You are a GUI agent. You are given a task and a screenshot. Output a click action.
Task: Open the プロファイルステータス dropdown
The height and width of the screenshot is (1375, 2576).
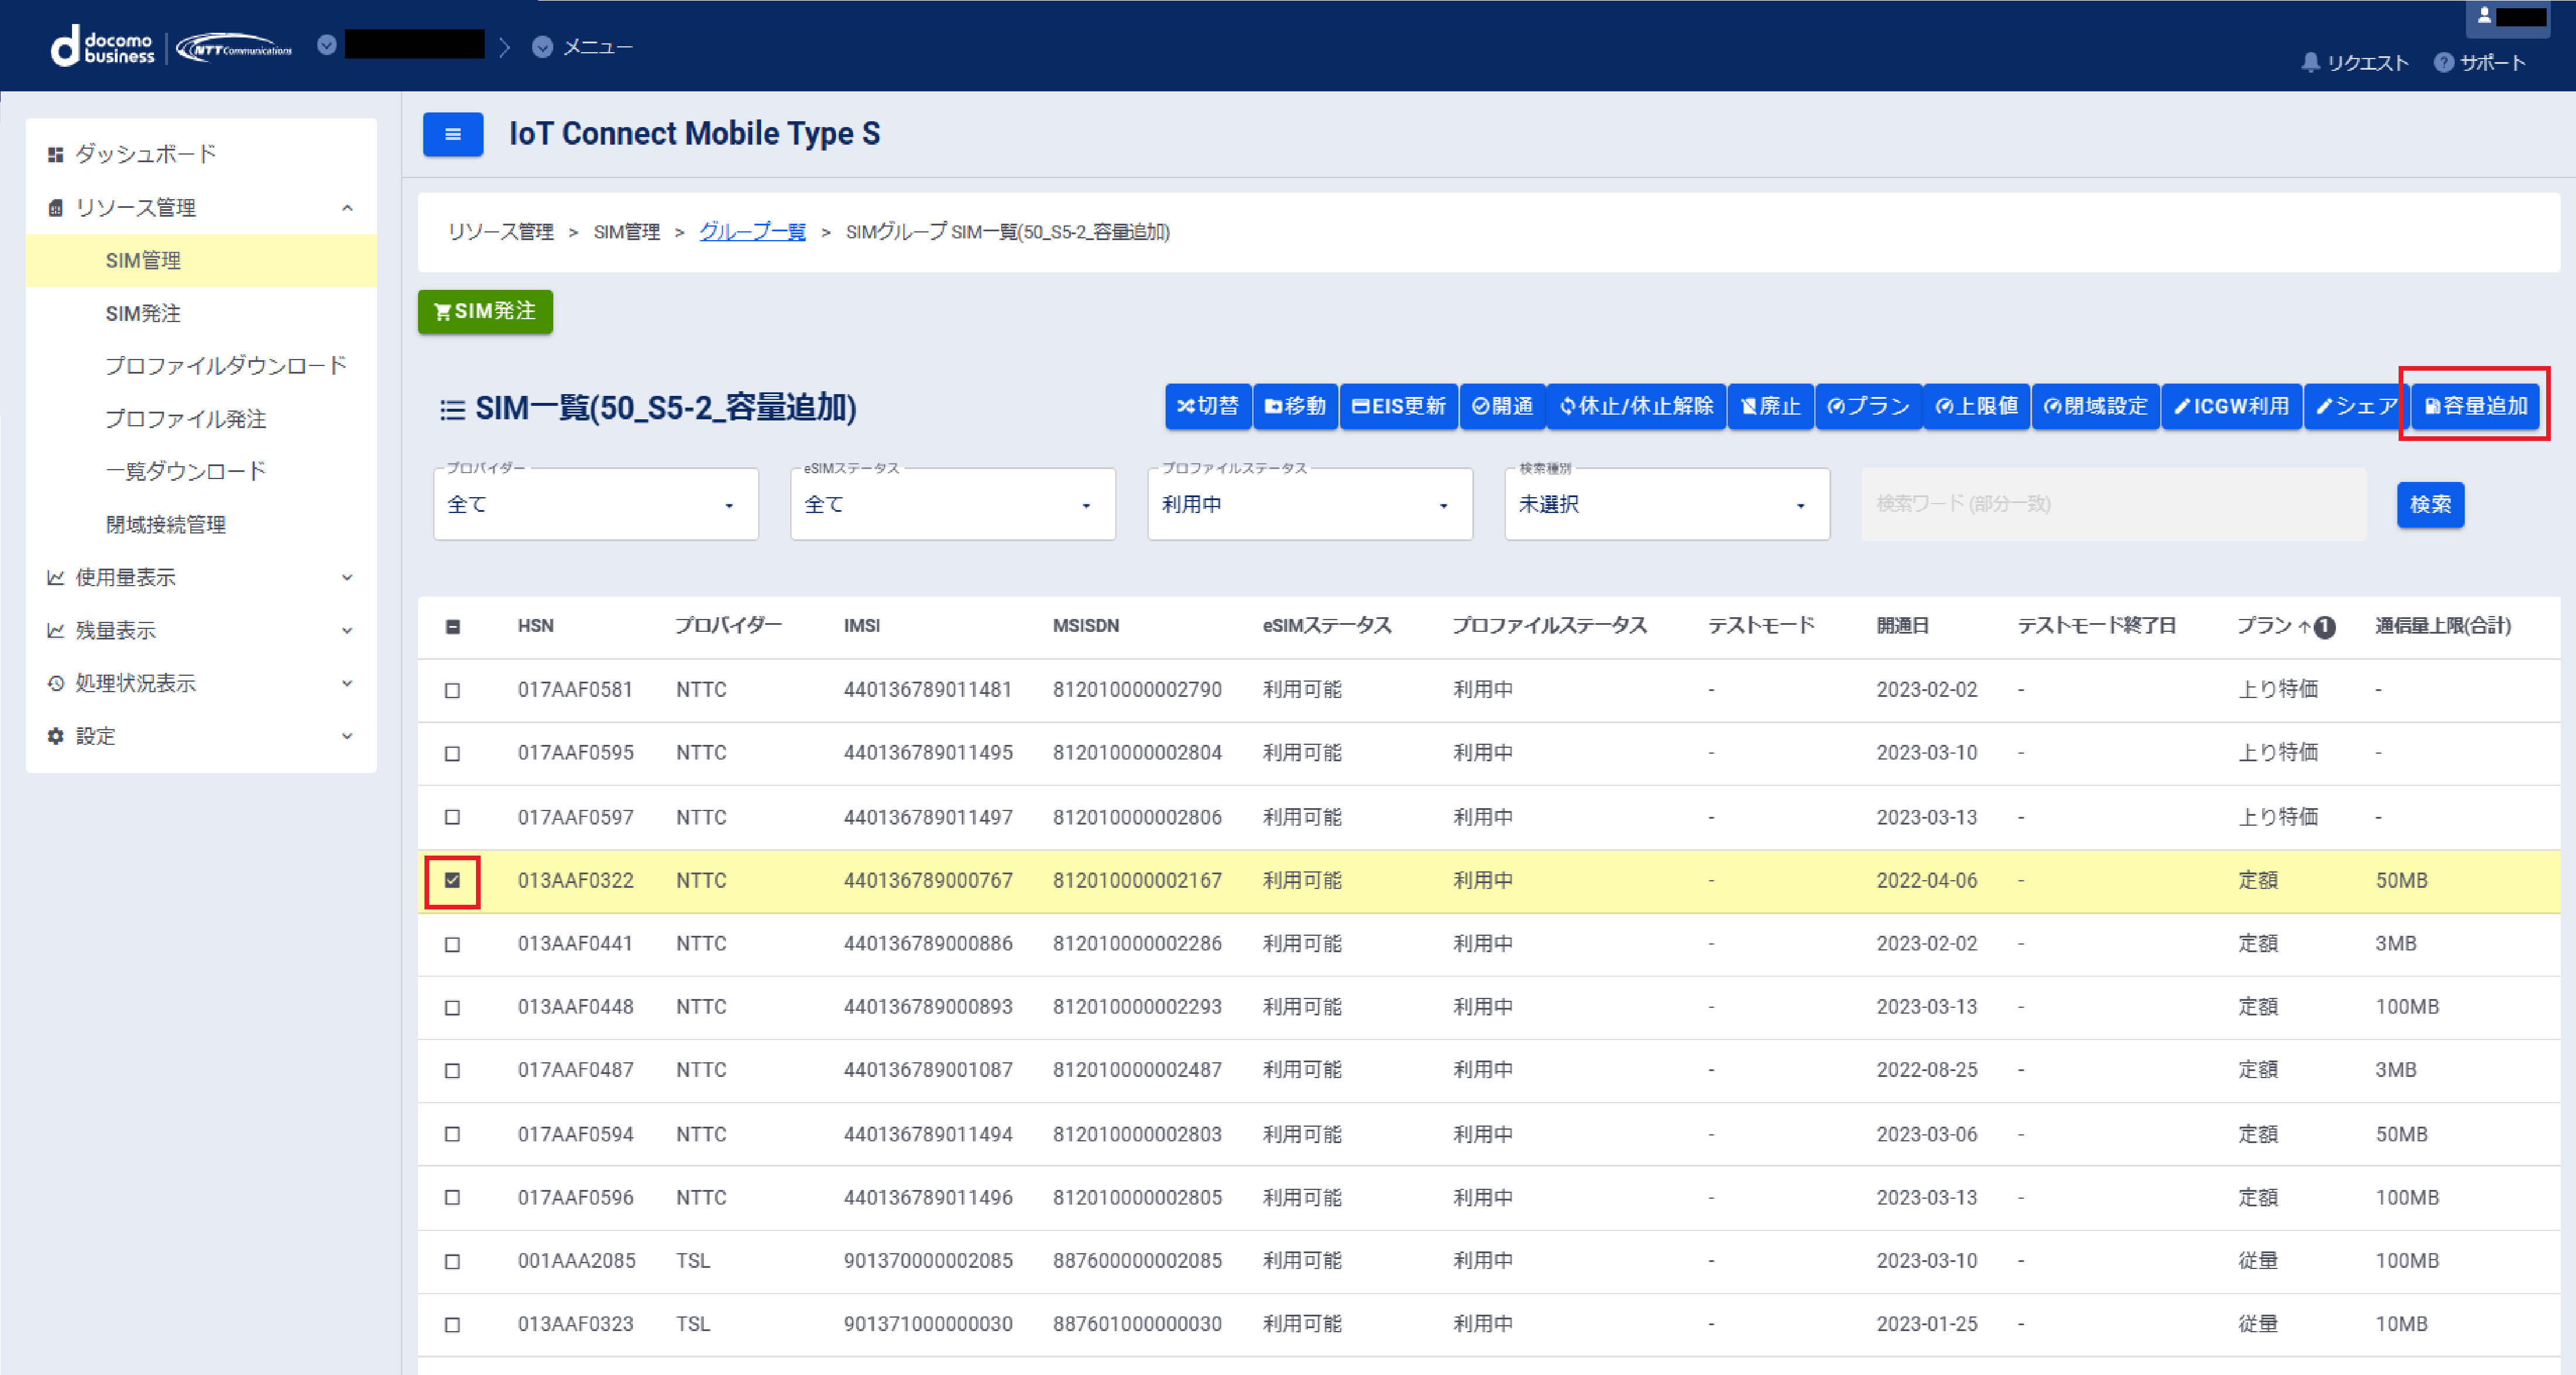pyautogui.click(x=1309, y=505)
